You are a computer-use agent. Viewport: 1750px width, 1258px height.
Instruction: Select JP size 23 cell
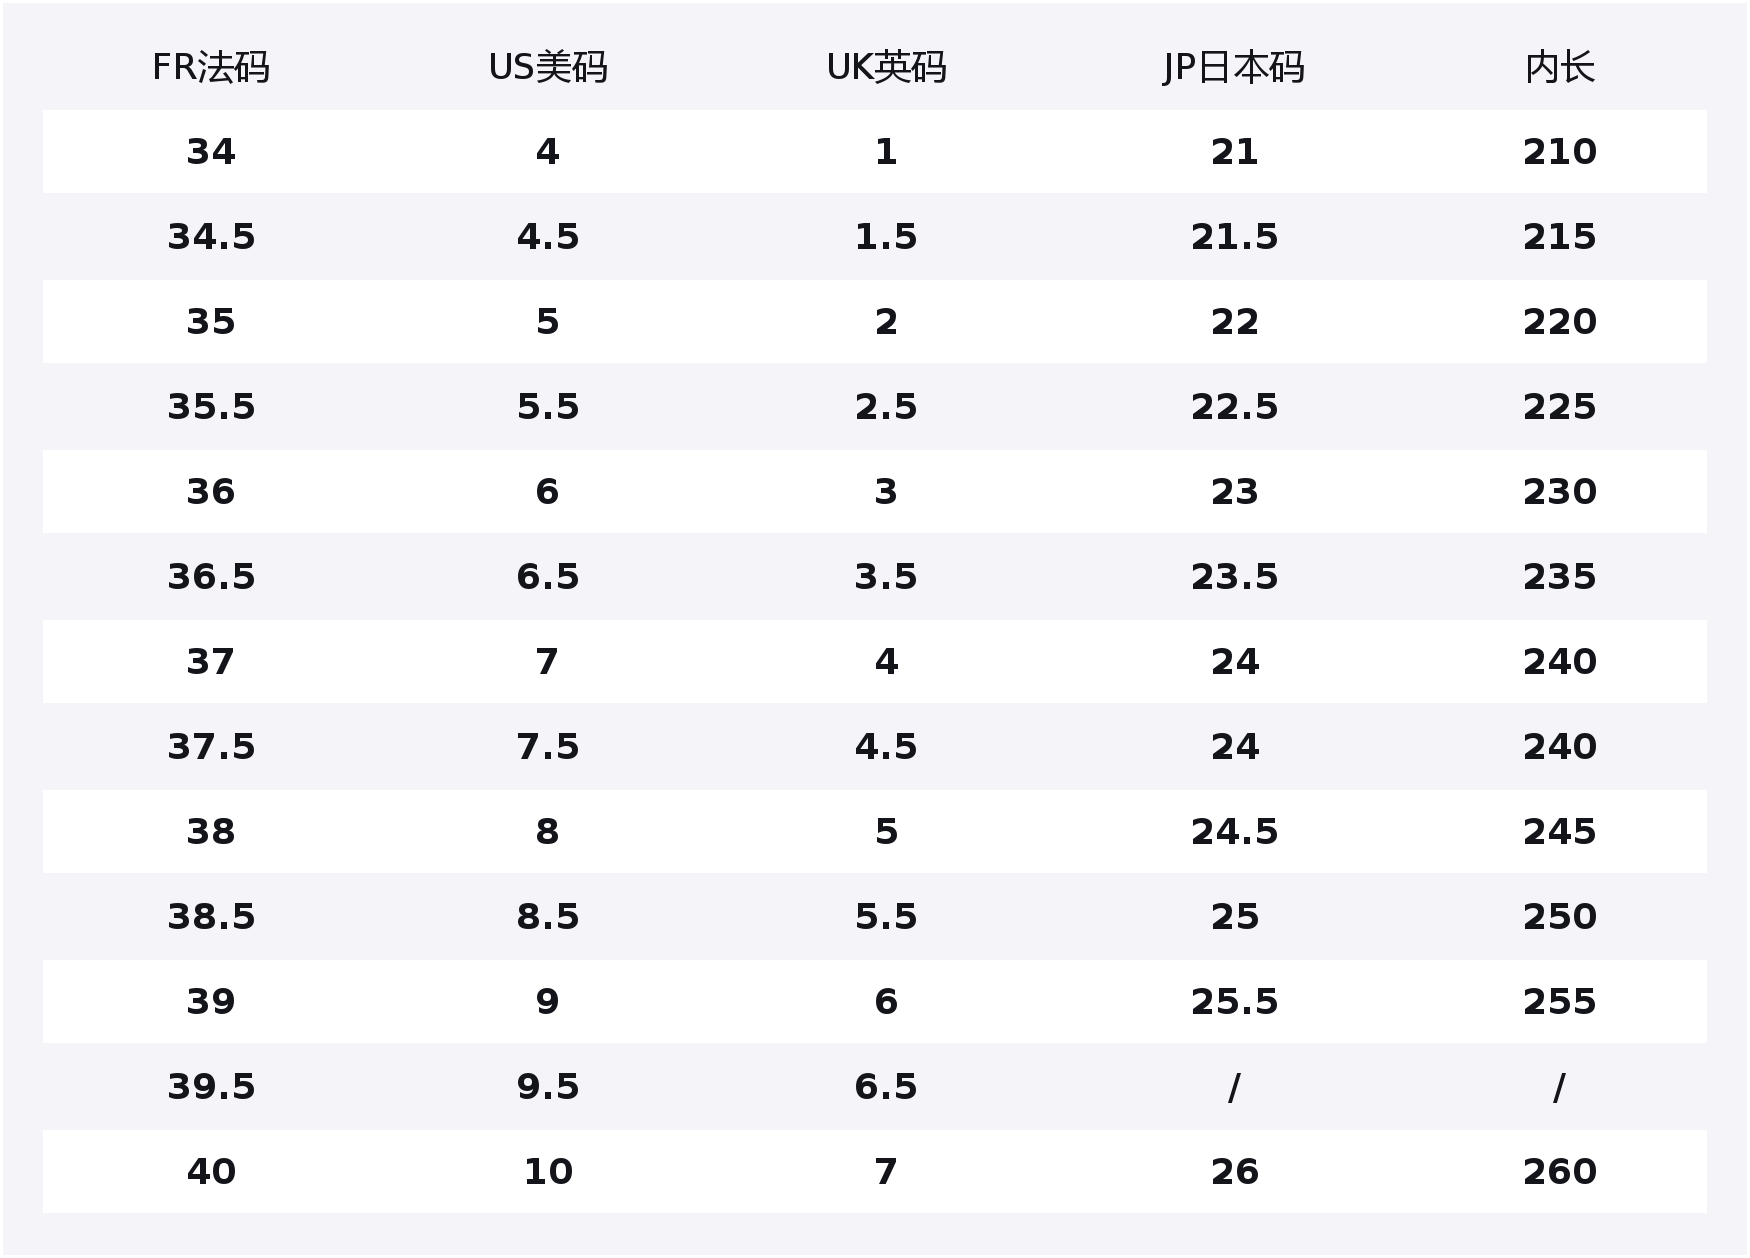(x=1234, y=492)
